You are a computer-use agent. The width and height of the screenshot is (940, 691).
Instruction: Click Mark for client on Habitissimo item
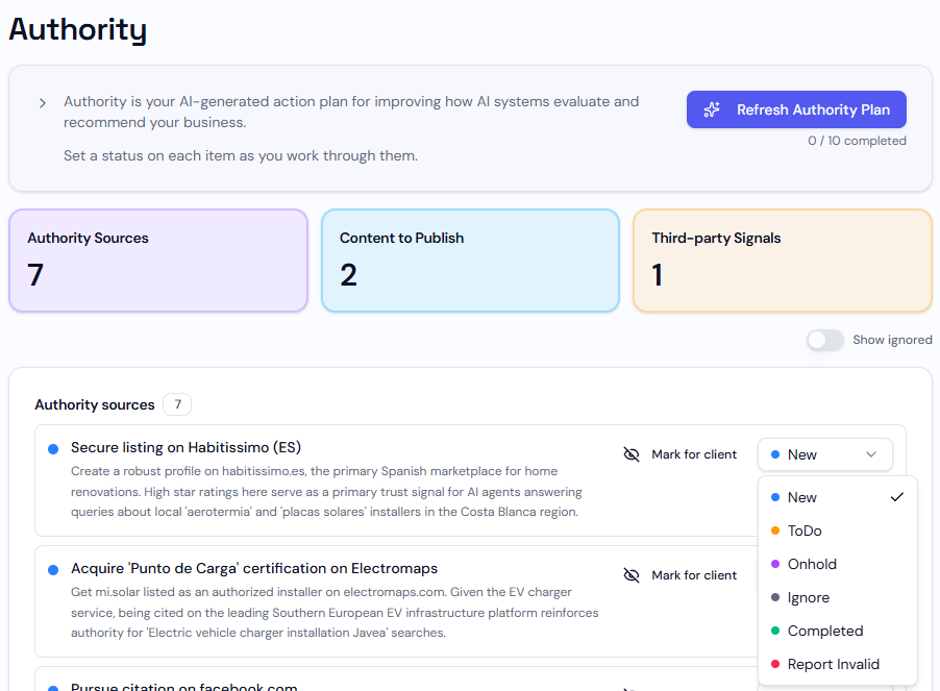point(694,455)
